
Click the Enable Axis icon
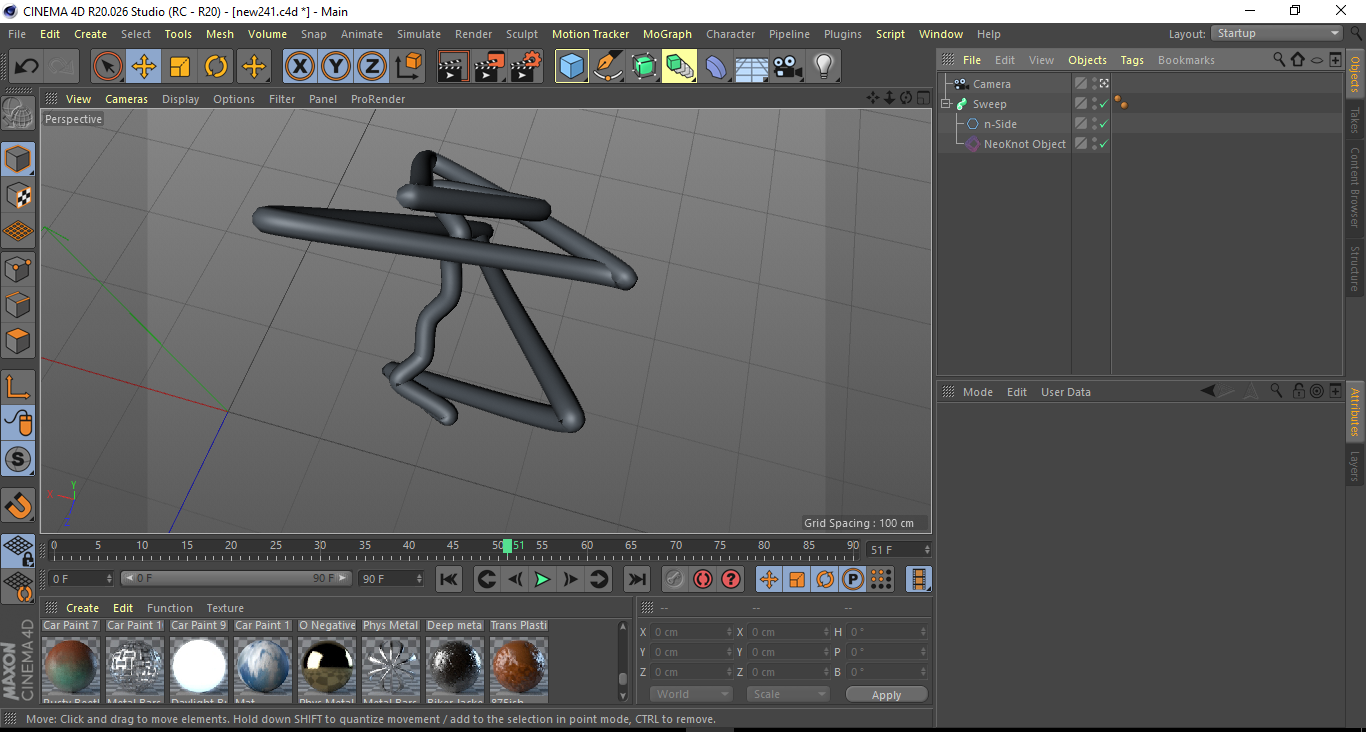(x=18, y=387)
